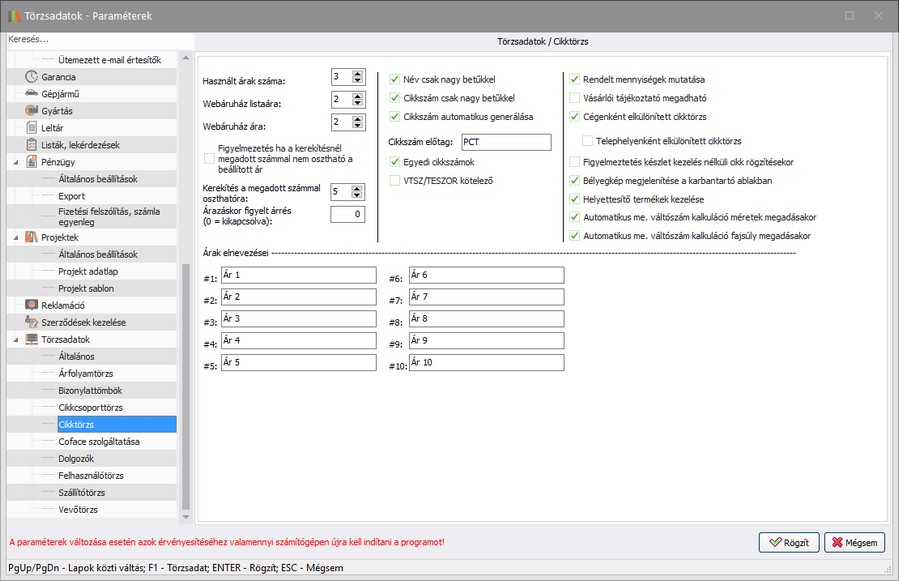Increase 'Használt árak száma' spinner up
Viewport: 899px width, 581px height.
pyautogui.click(x=358, y=73)
